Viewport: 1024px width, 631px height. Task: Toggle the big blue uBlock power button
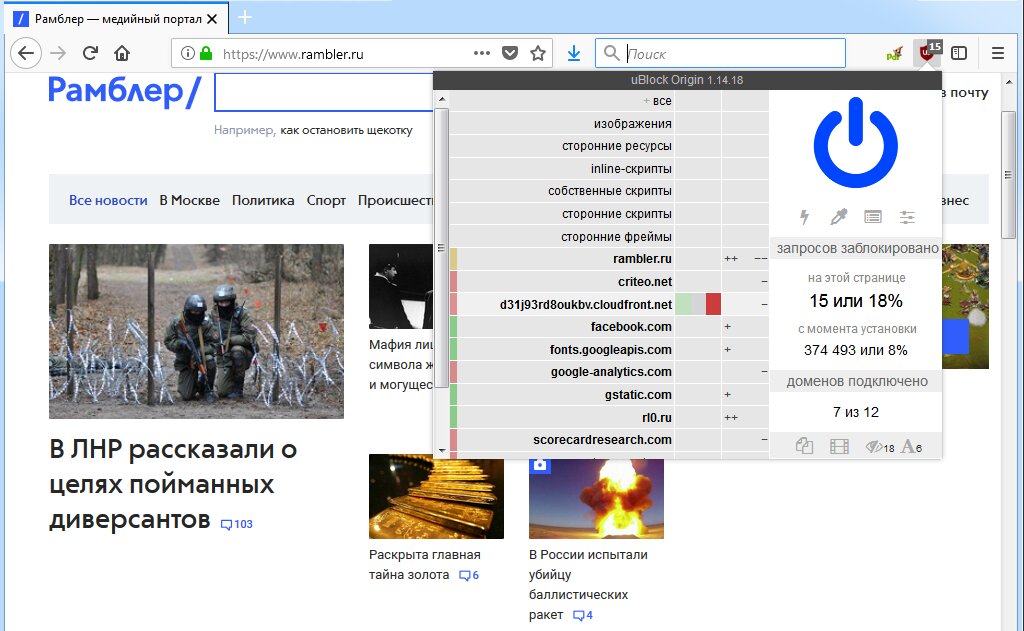tap(856, 142)
